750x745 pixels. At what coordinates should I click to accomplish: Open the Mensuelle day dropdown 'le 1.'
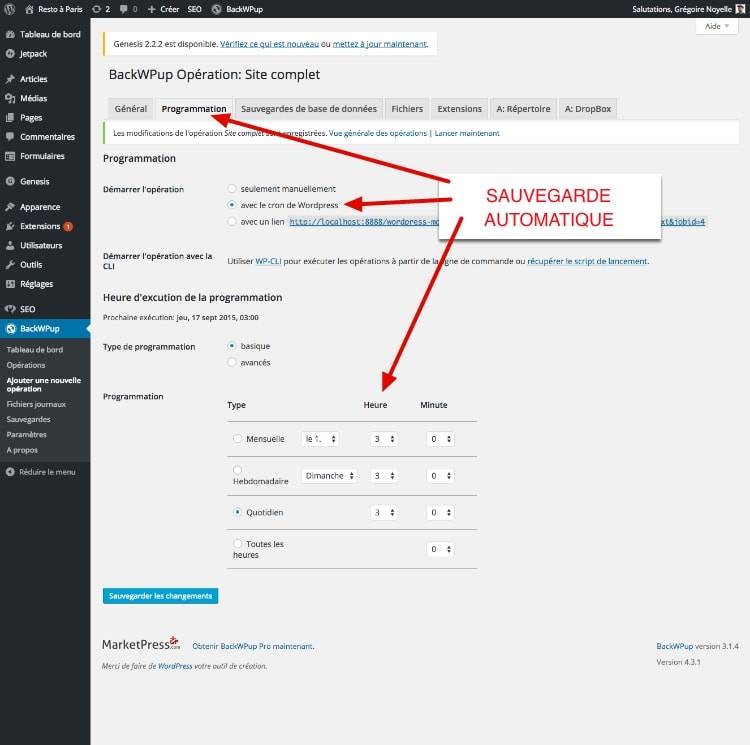point(320,438)
